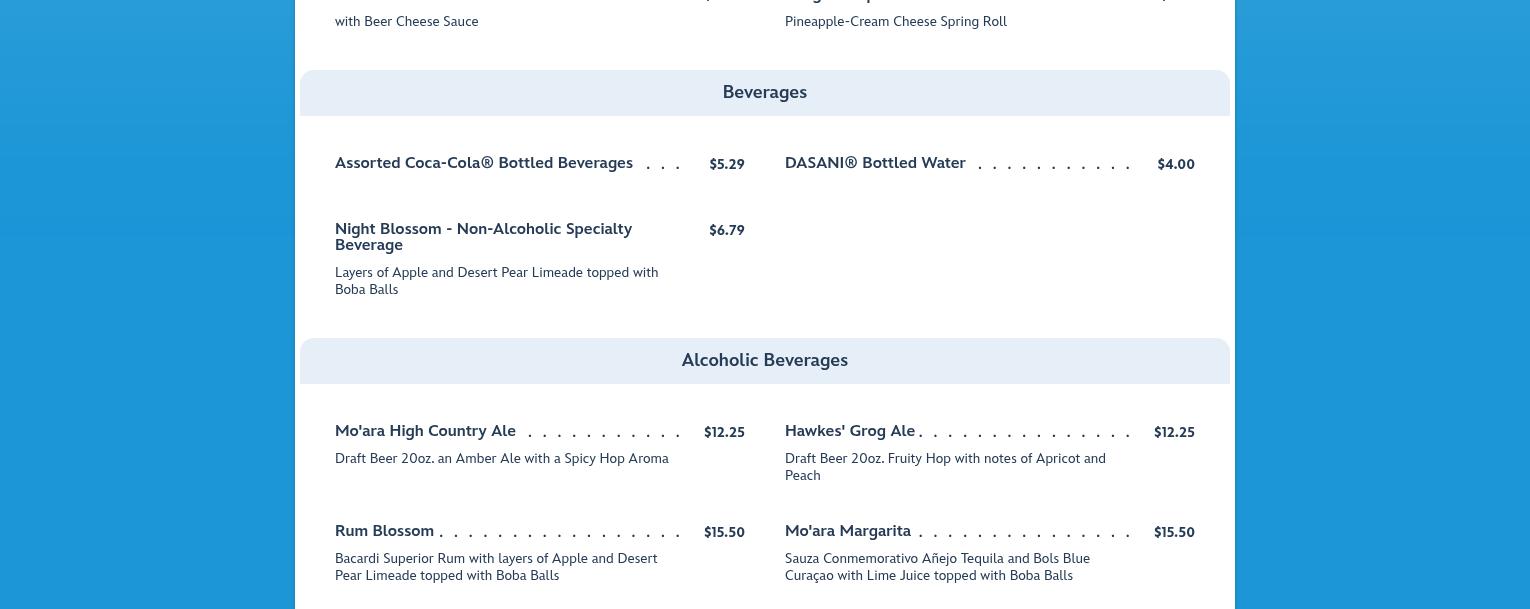Click the Amber Ale Spicy Hop description

click(501, 459)
